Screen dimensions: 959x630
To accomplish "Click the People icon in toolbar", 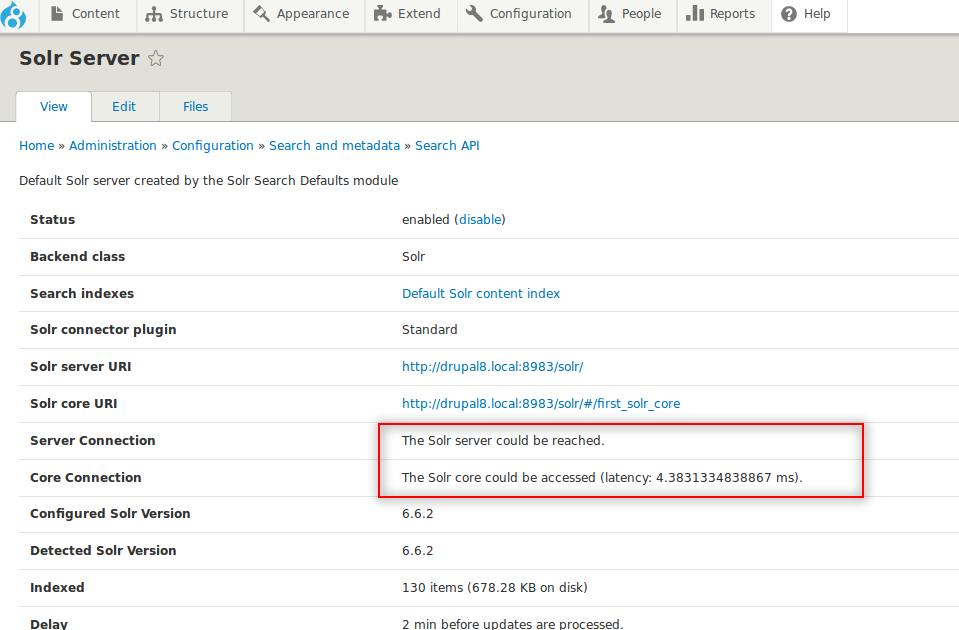I will (x=606, y=13).
